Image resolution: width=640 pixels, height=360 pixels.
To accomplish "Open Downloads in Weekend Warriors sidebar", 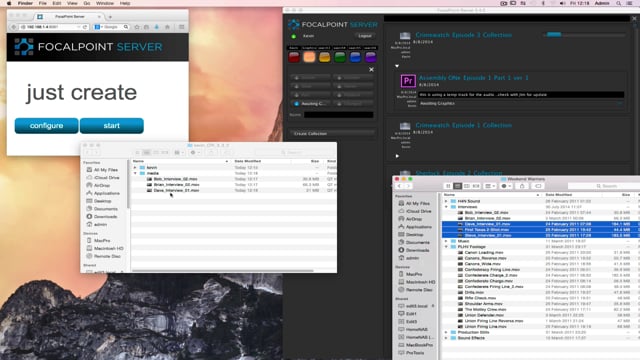I will pos(414,250).
